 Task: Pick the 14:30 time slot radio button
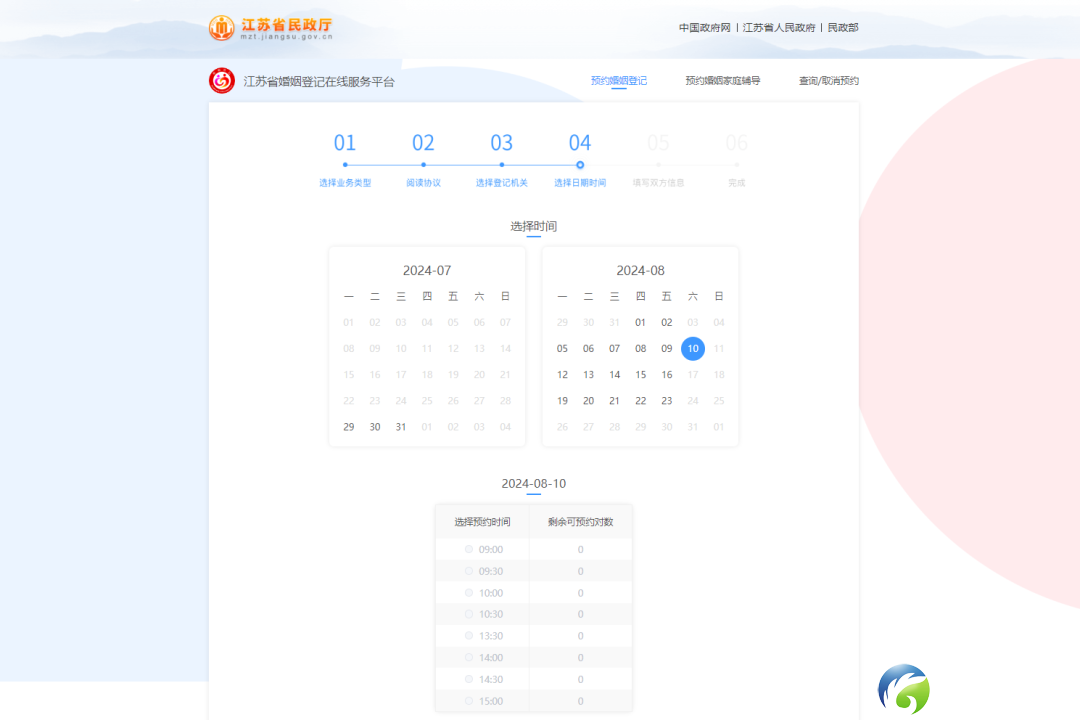click(x=469, y=679)
